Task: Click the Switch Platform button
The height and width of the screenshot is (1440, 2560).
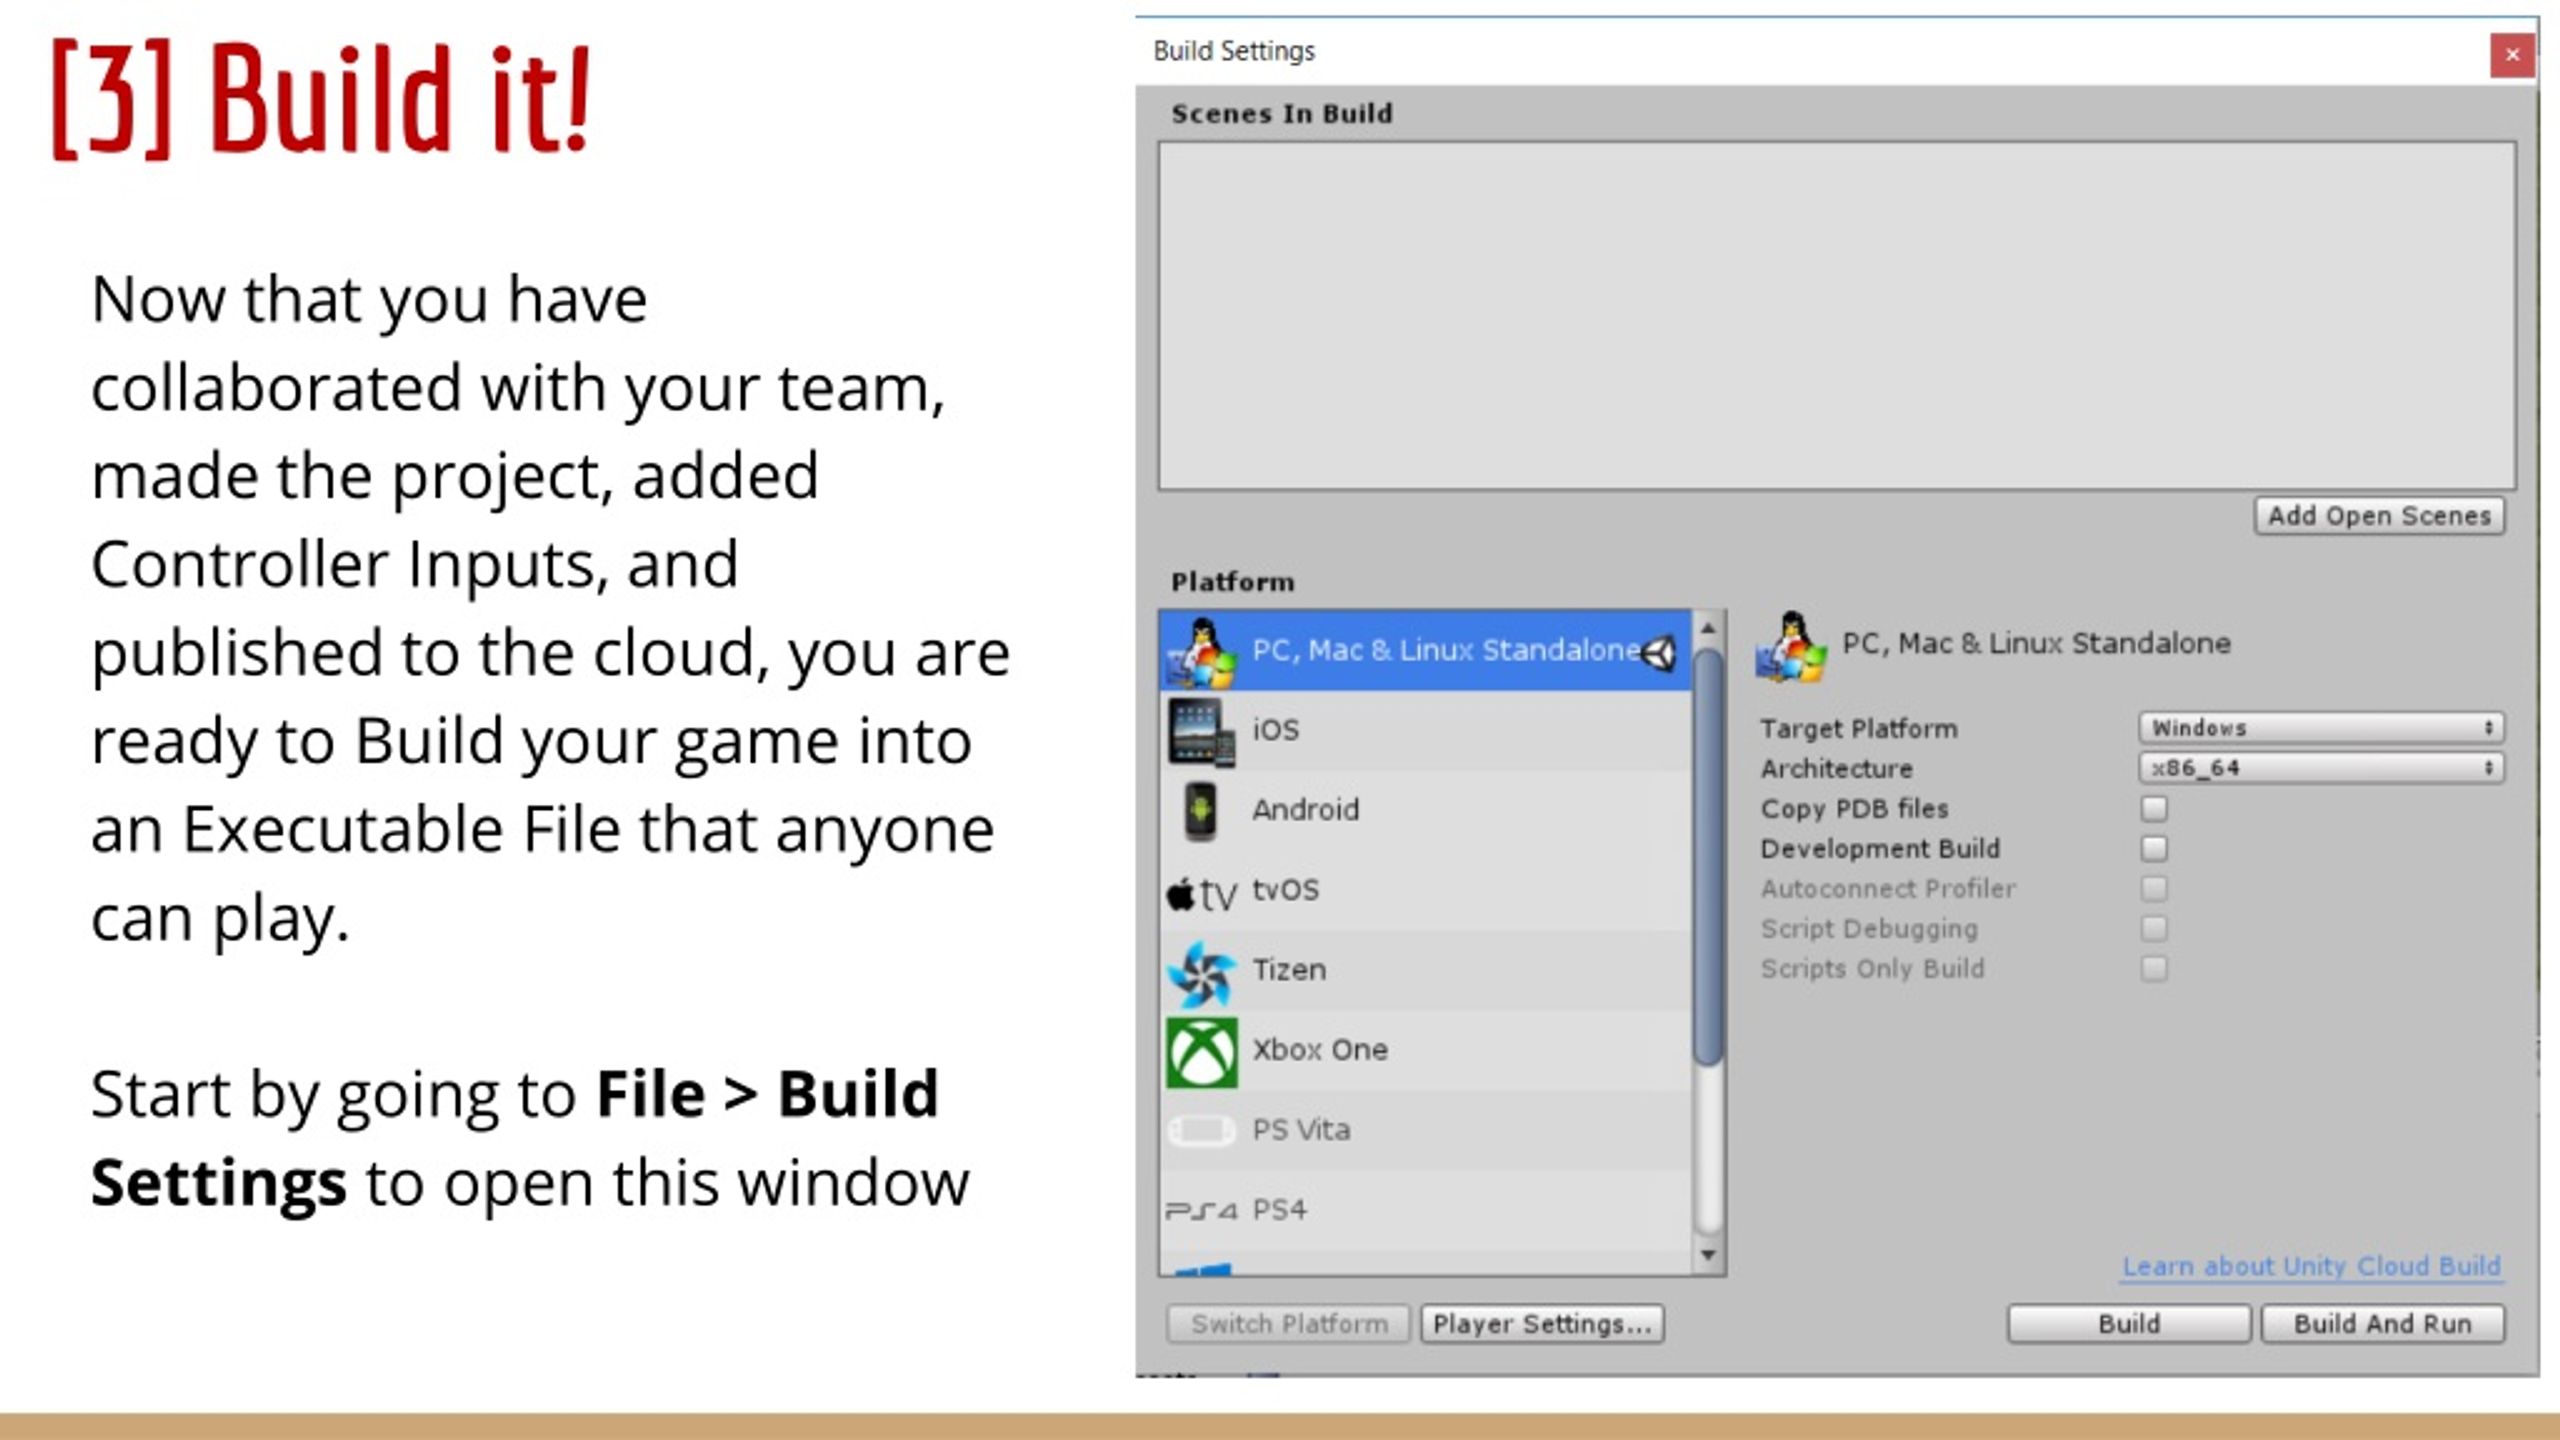Action: tap(1289, 1324)
